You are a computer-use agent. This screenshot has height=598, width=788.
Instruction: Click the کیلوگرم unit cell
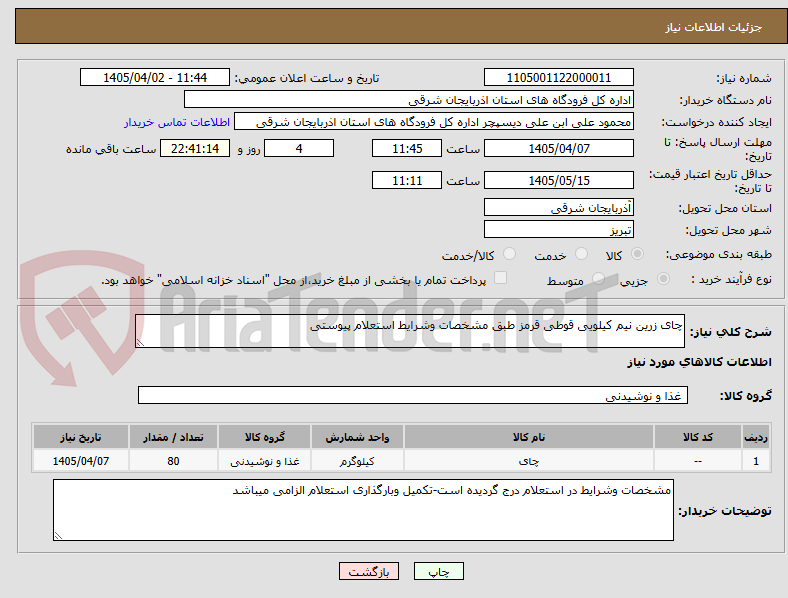[357, 461]
